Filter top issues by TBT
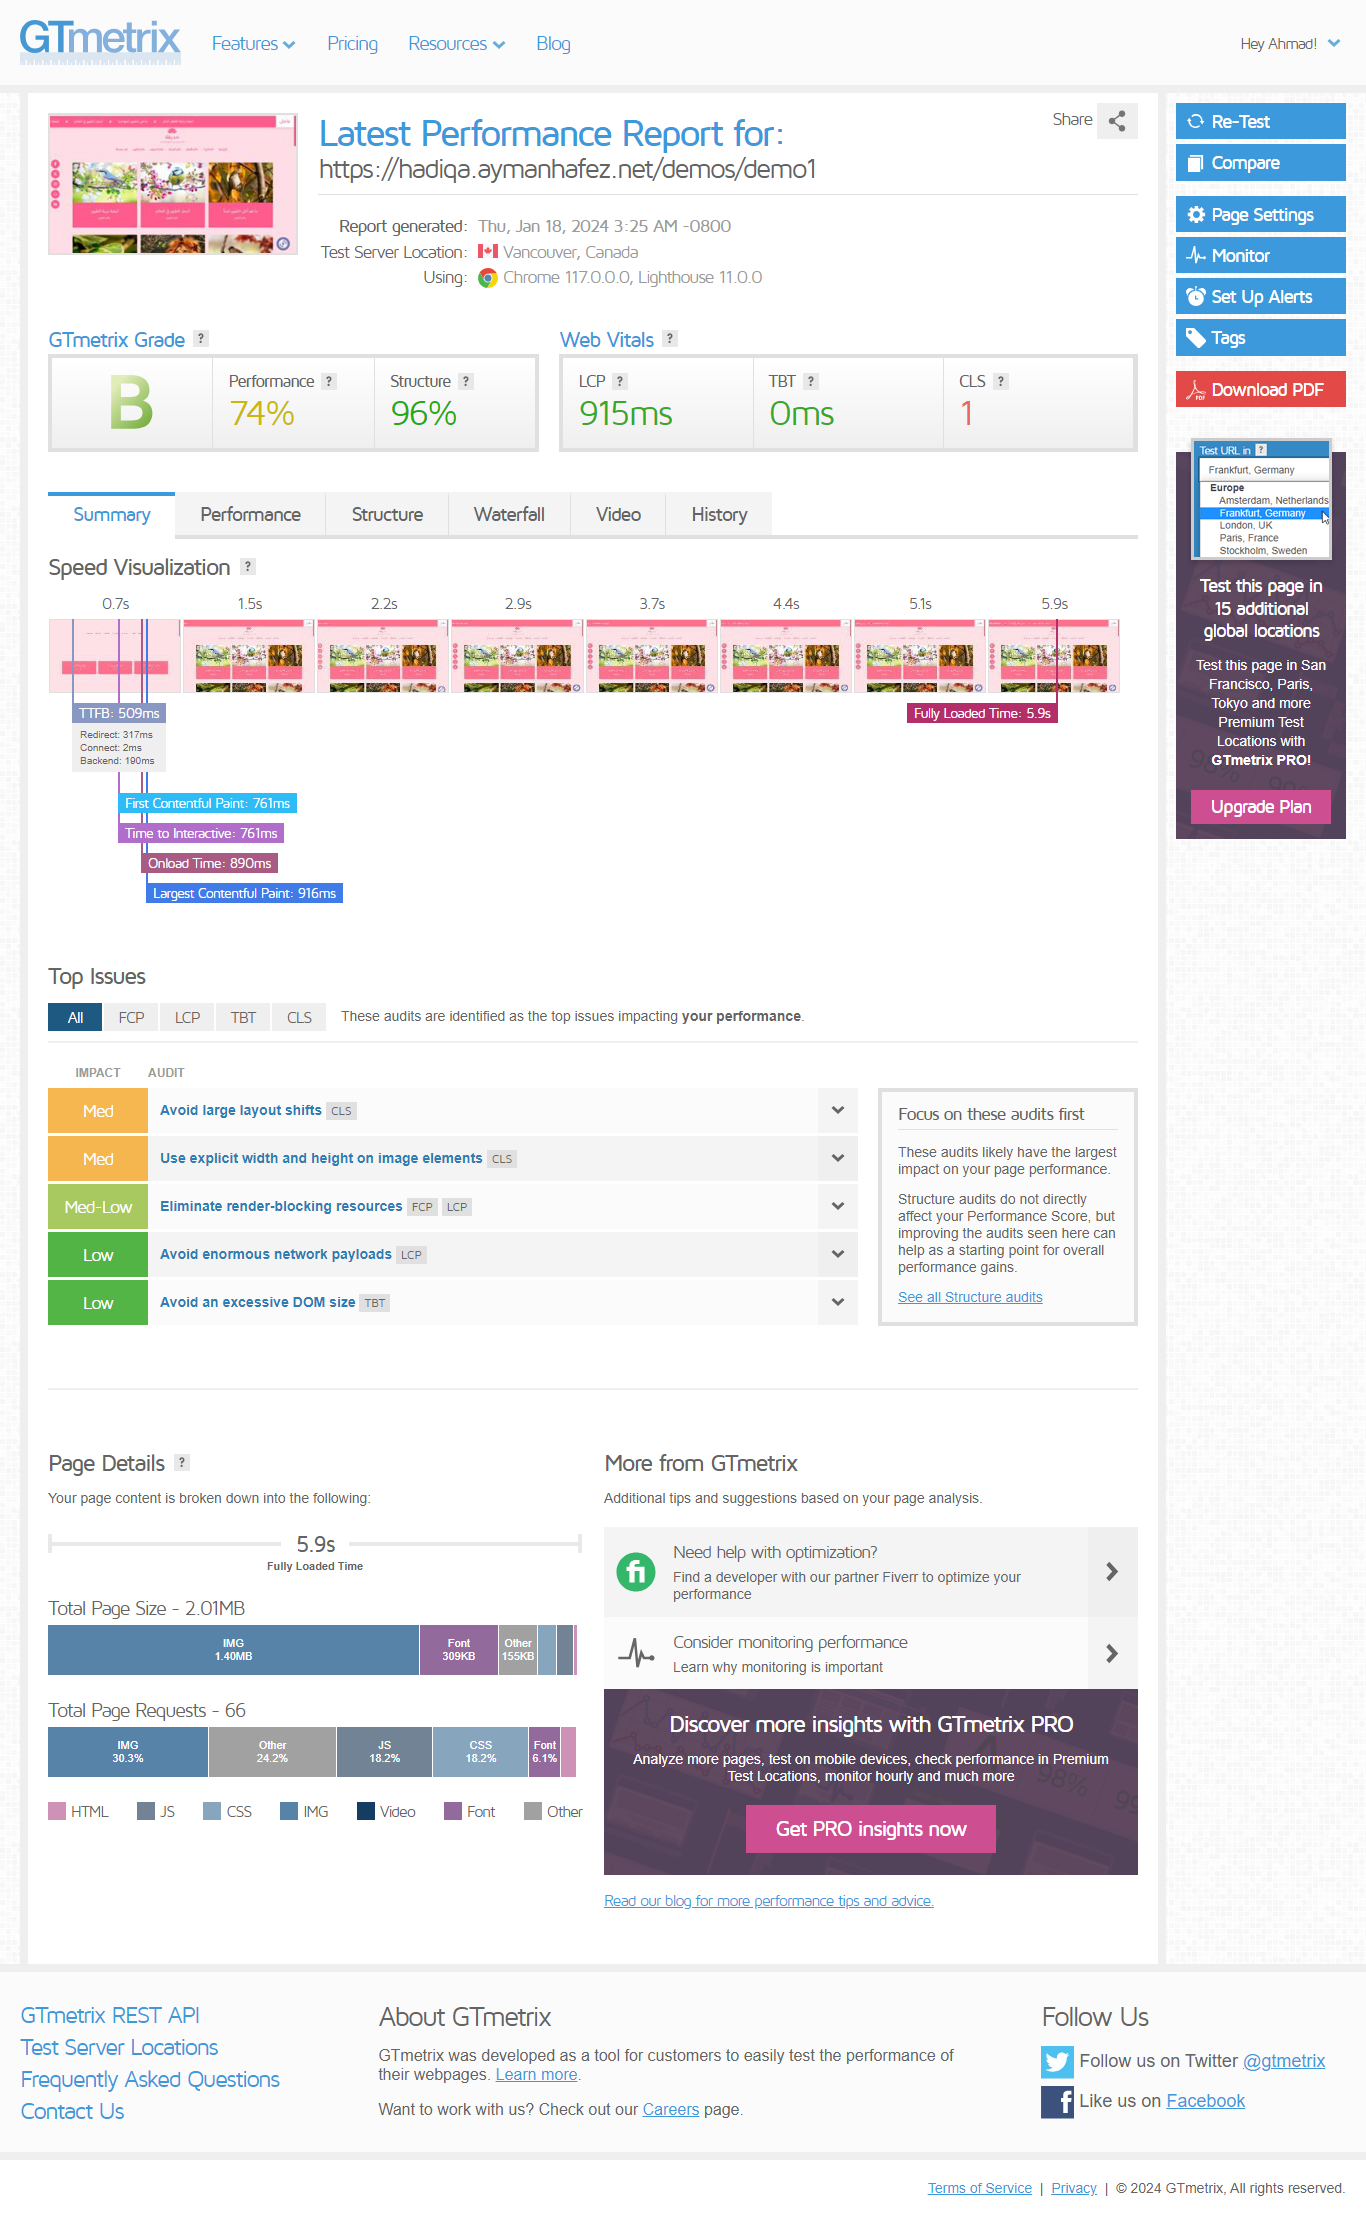Viewport: 1366px width, 2217px height. 243,1017
